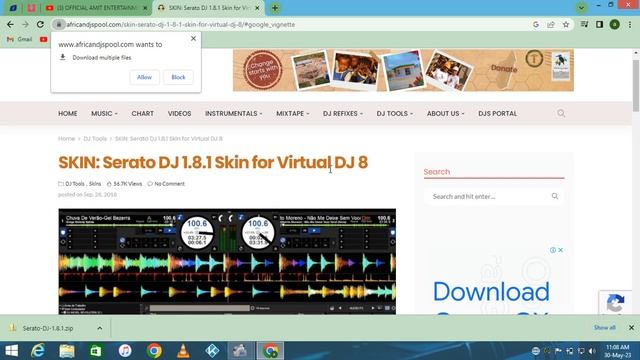Expand the MUSIC menu
Screen dimensions: 640x360
tap(104, 113)
